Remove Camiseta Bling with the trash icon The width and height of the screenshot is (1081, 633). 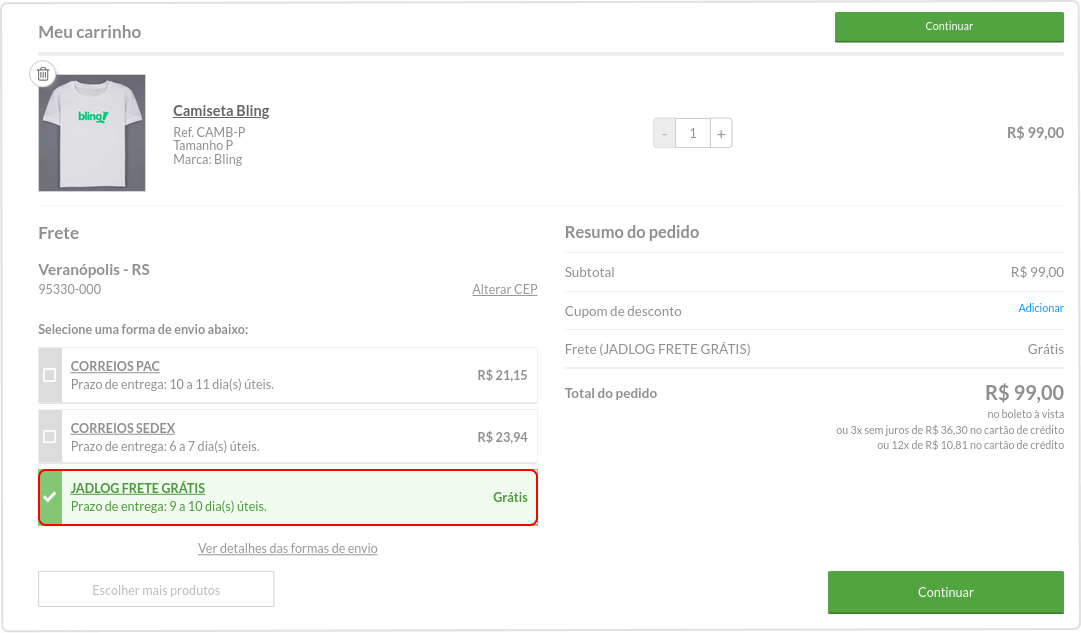pos(43,74)
